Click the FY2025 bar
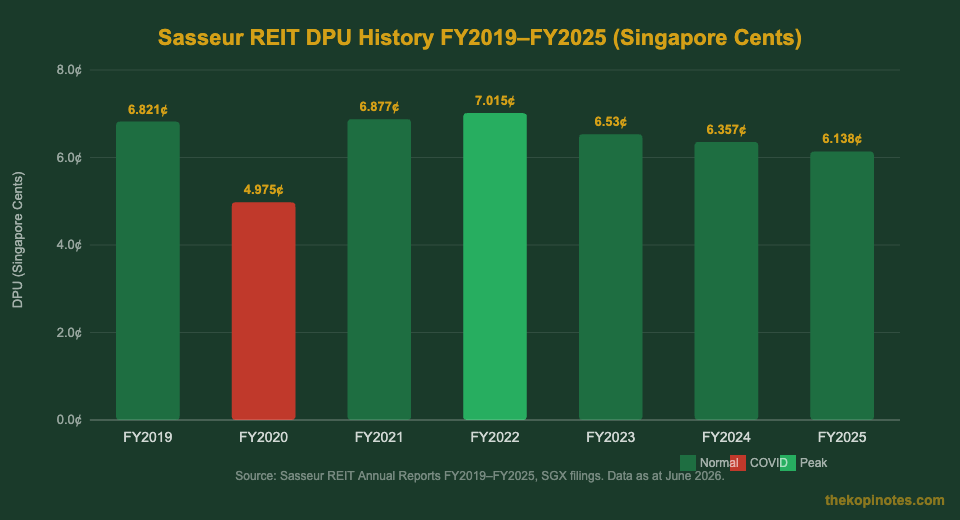The image size is (960, 520). click(x=842, y=285)
